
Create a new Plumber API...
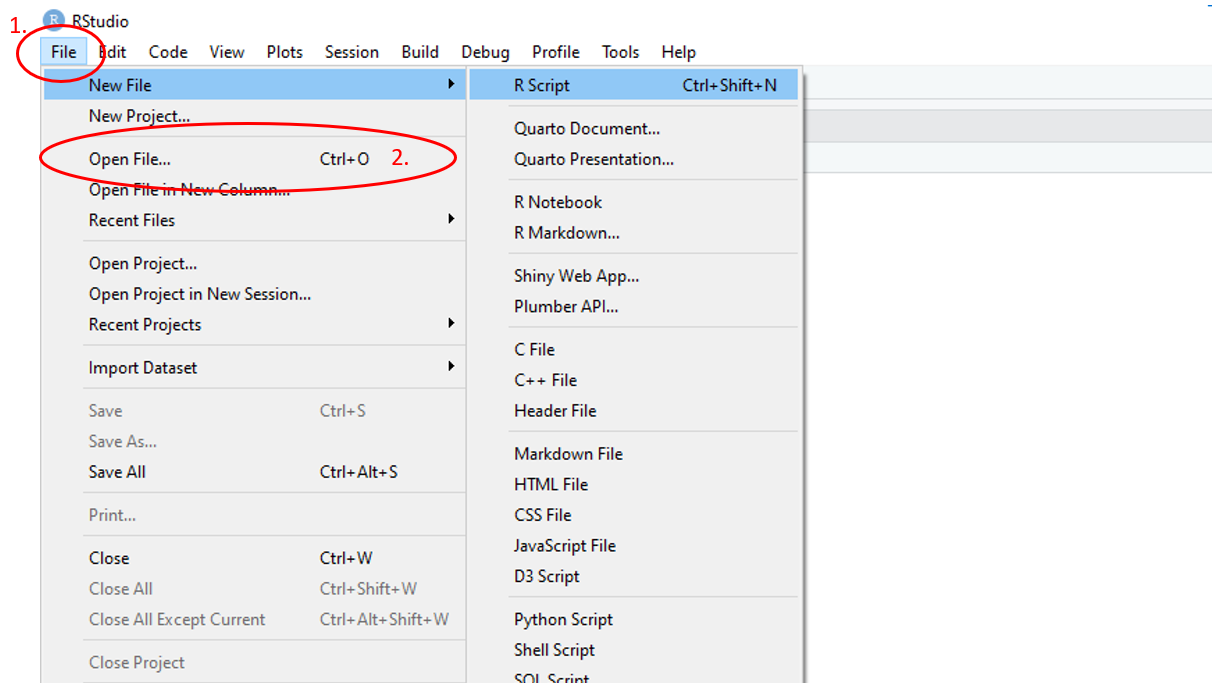point(635,306)
